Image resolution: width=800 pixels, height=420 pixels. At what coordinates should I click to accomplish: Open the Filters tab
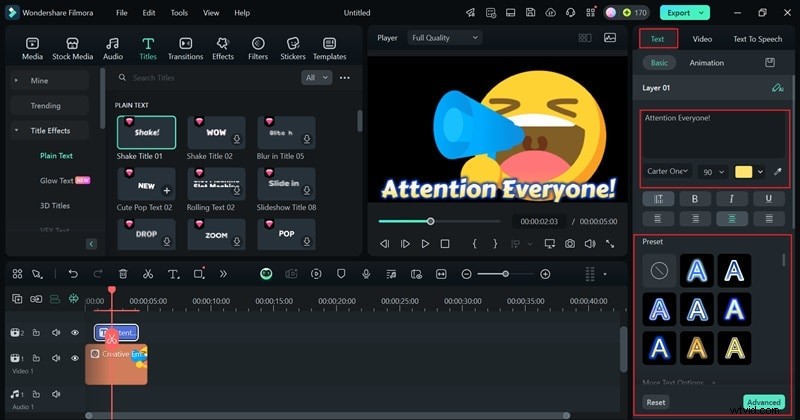pos(258,49)
